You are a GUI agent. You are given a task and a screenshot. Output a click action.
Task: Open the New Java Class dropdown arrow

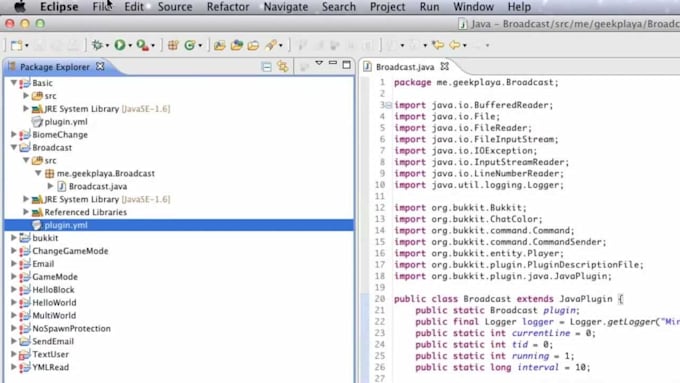click(x=200, y=46)
